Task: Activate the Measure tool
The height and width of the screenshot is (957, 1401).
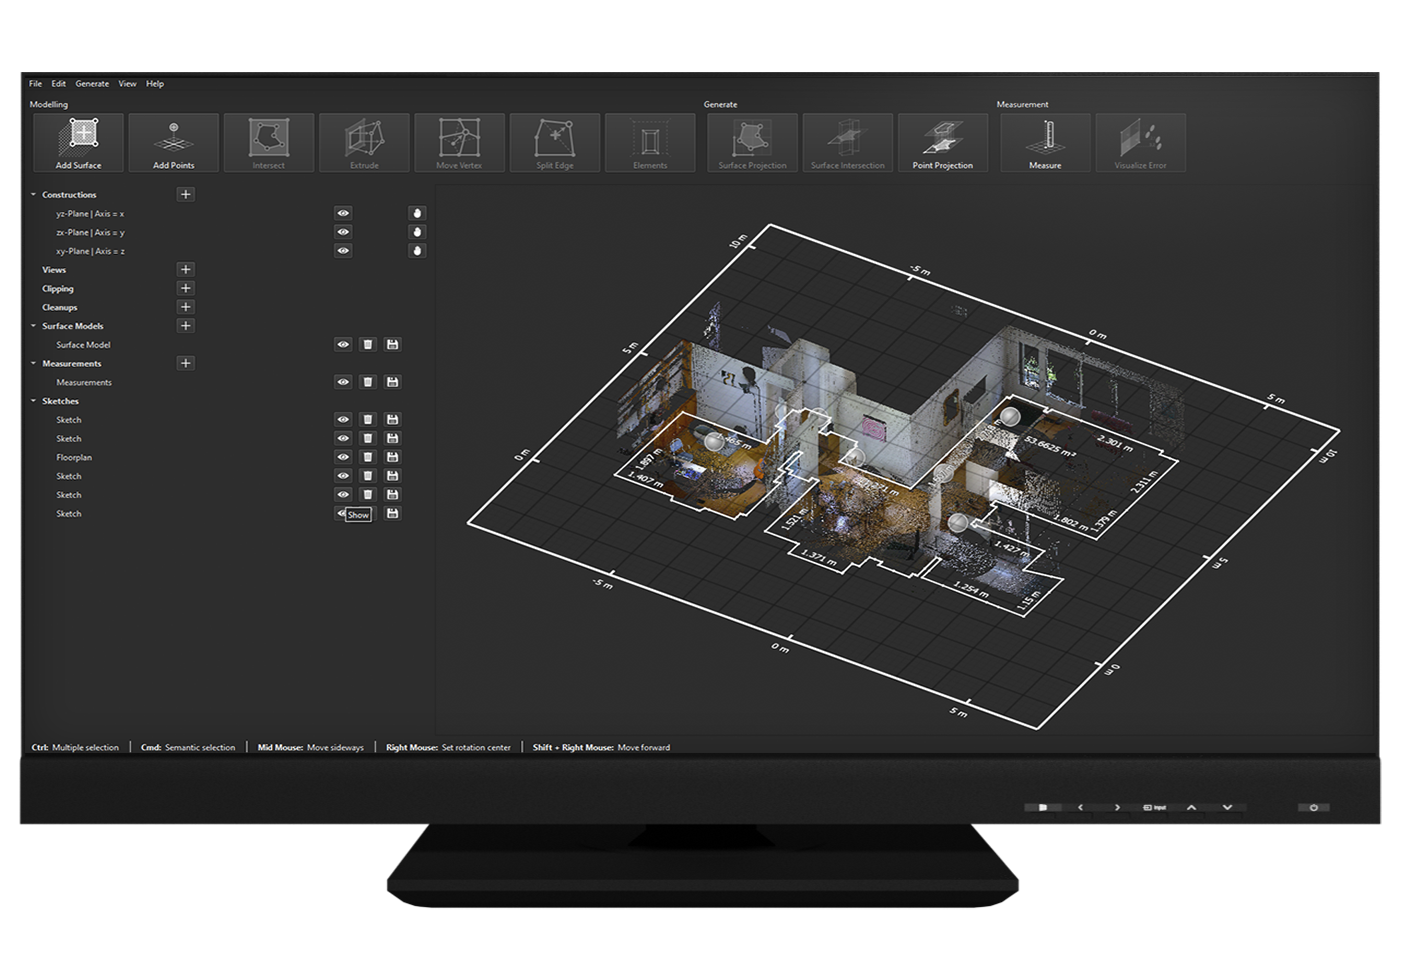Action: coord(1045,142)
